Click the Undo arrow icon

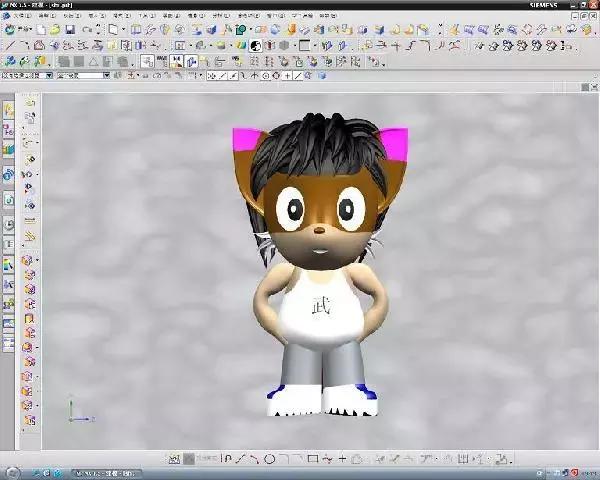click(86, 30)
